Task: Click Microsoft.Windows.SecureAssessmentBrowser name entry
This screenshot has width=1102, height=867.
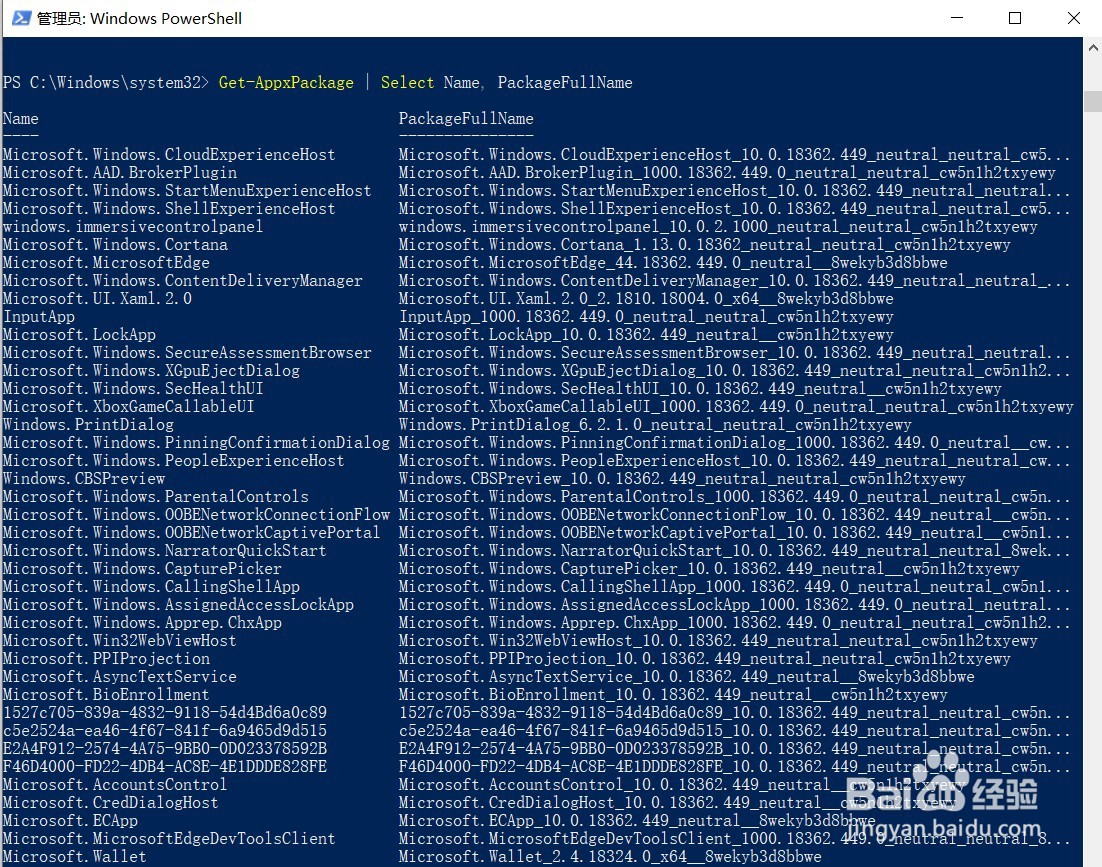Action: 187,353
